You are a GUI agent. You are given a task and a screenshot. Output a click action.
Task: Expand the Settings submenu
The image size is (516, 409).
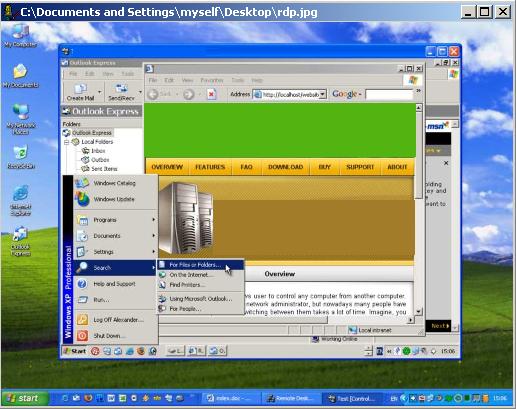(154, 251)
